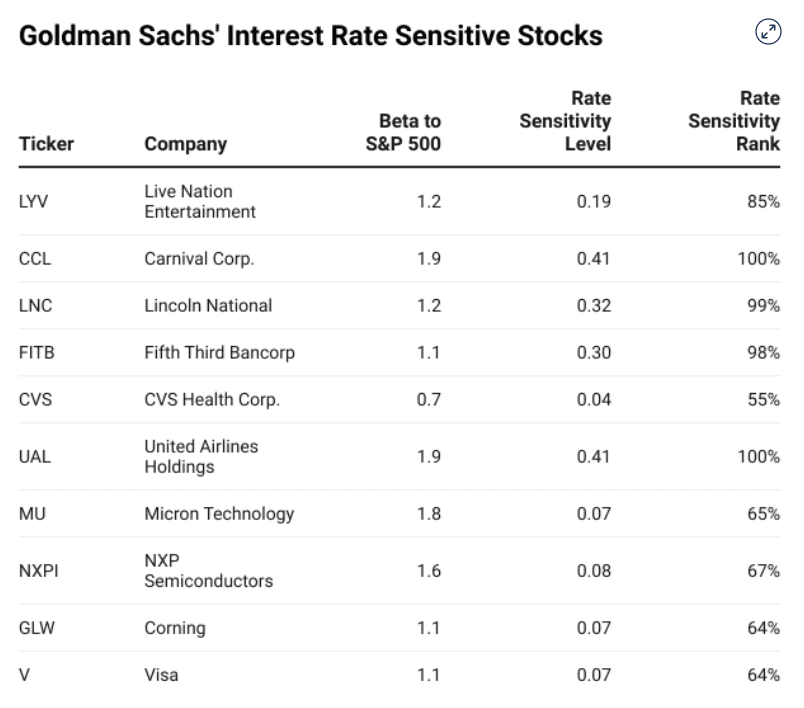Viewport: 804px width, 708px height.
Task: Click the Ticker column header
Action: click(x=46, y=144)
